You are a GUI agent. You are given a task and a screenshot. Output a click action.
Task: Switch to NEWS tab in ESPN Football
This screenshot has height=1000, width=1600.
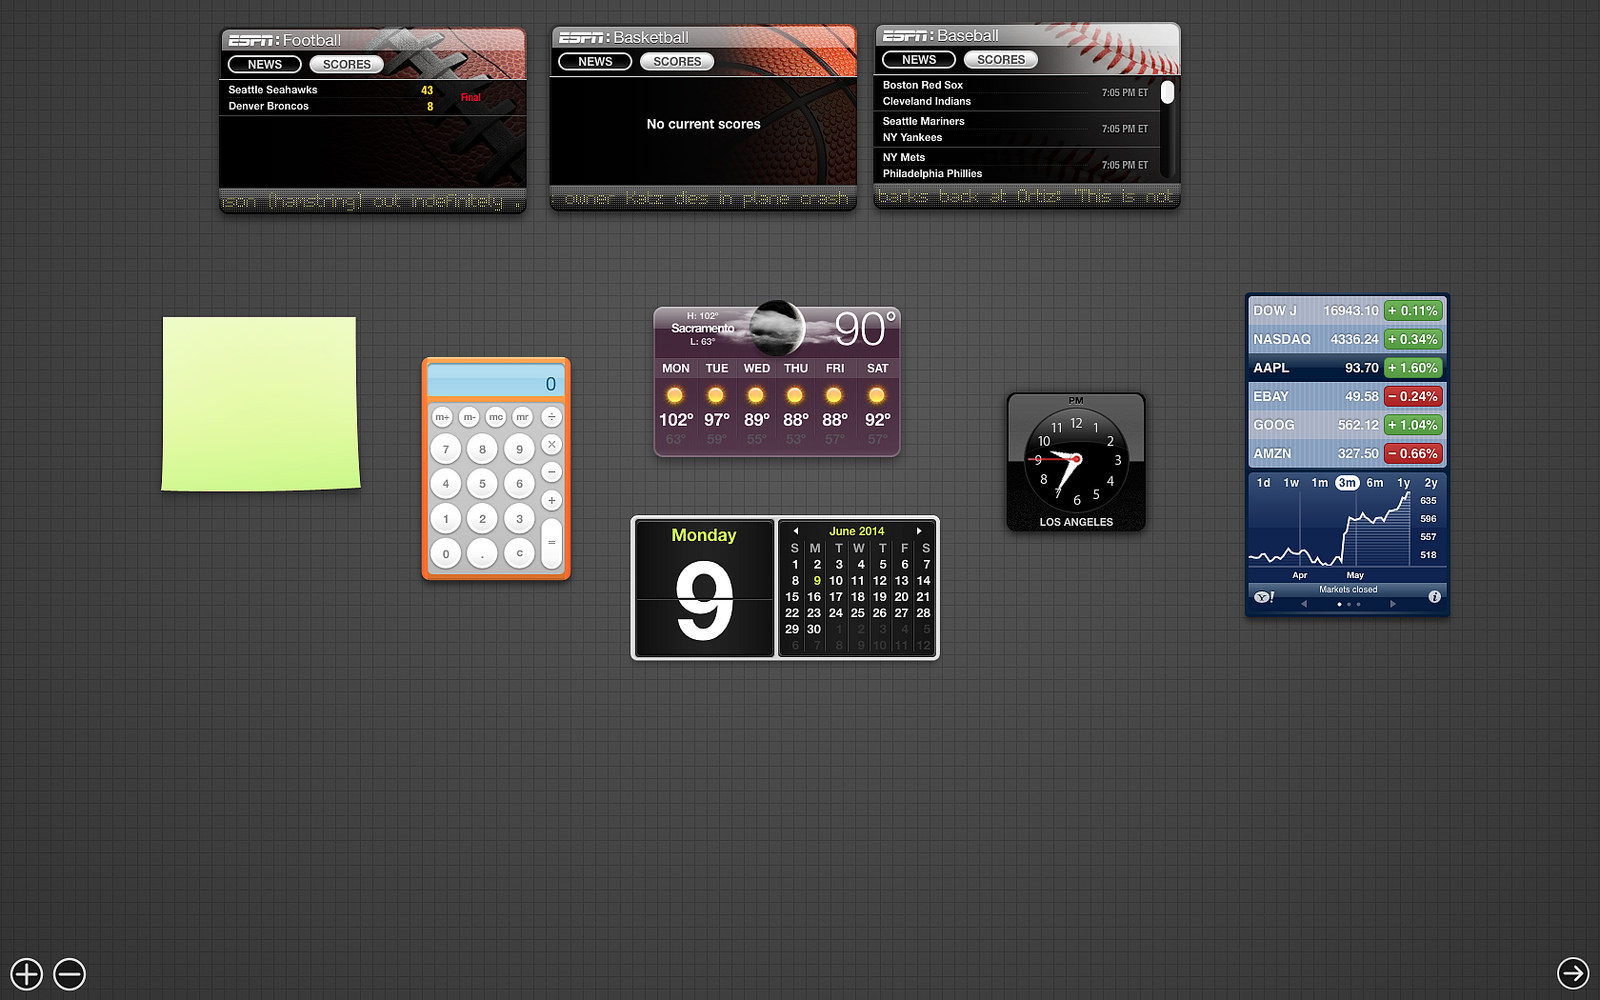coord(265,64)
